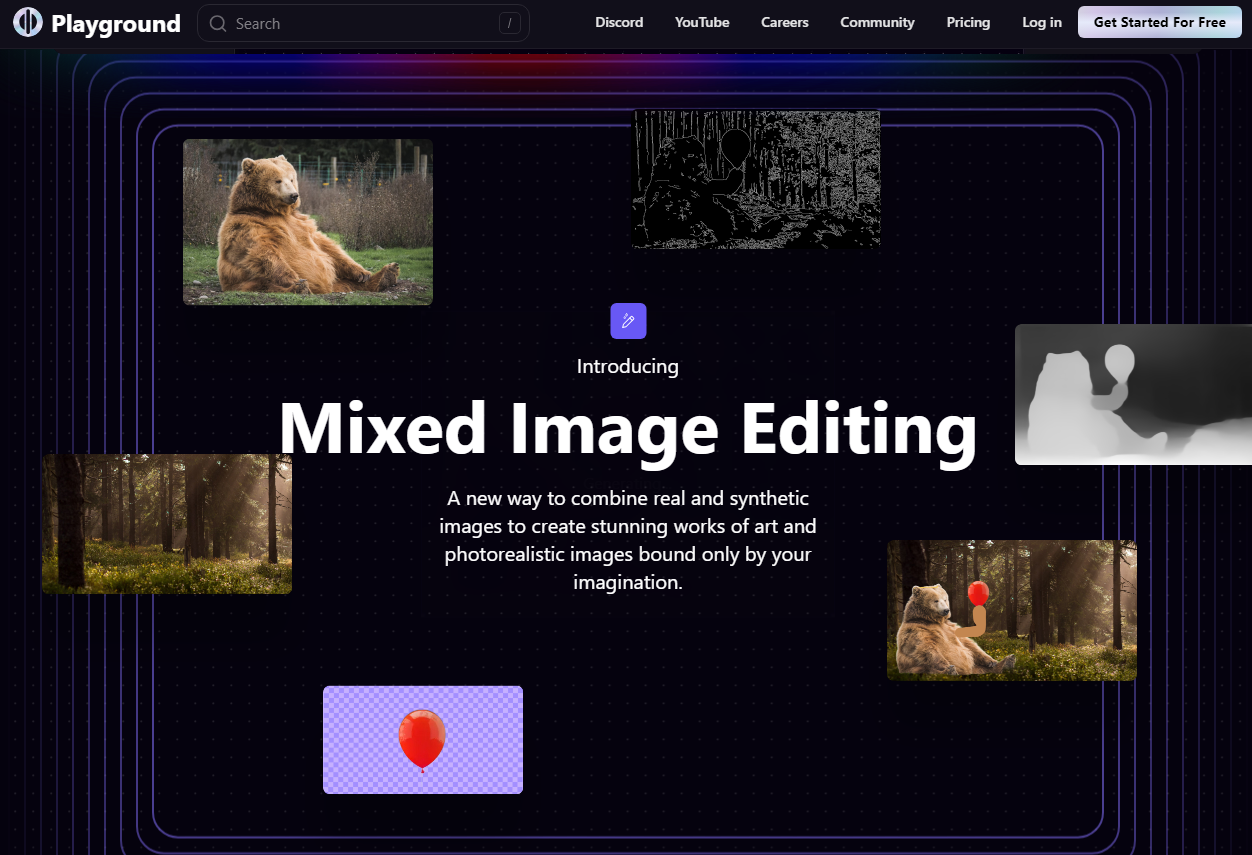Click the Playground brand name
Image resolution: width=1252 pixels, height=855 pixels.
[116, 23]
